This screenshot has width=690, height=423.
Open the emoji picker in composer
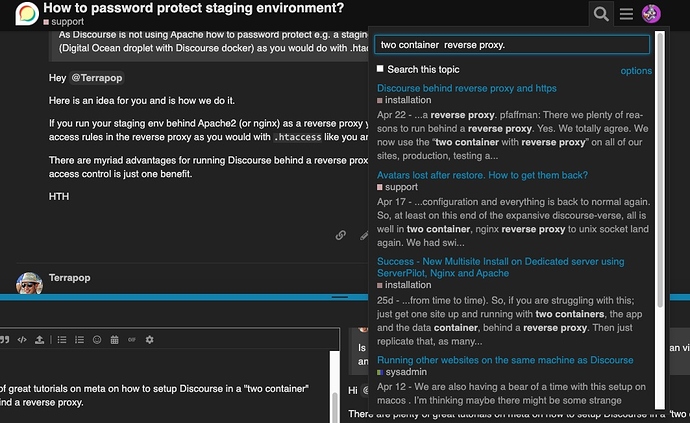click(x=97, y=340)
